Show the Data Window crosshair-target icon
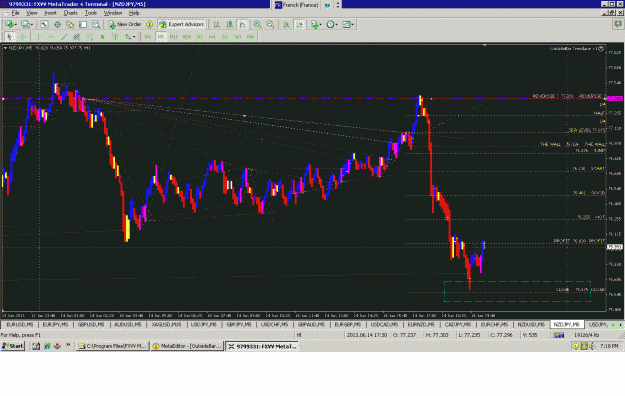This screenshot has height=396, width=625. [x=57, y=24]
